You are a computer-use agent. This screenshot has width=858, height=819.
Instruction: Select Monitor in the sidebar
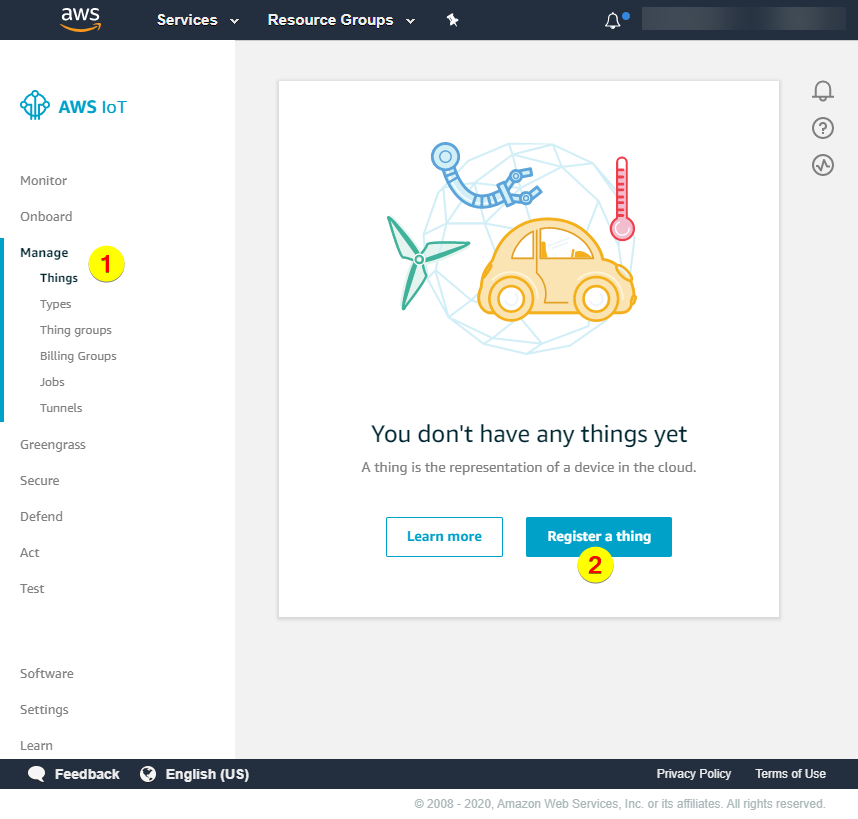point(43,180)
